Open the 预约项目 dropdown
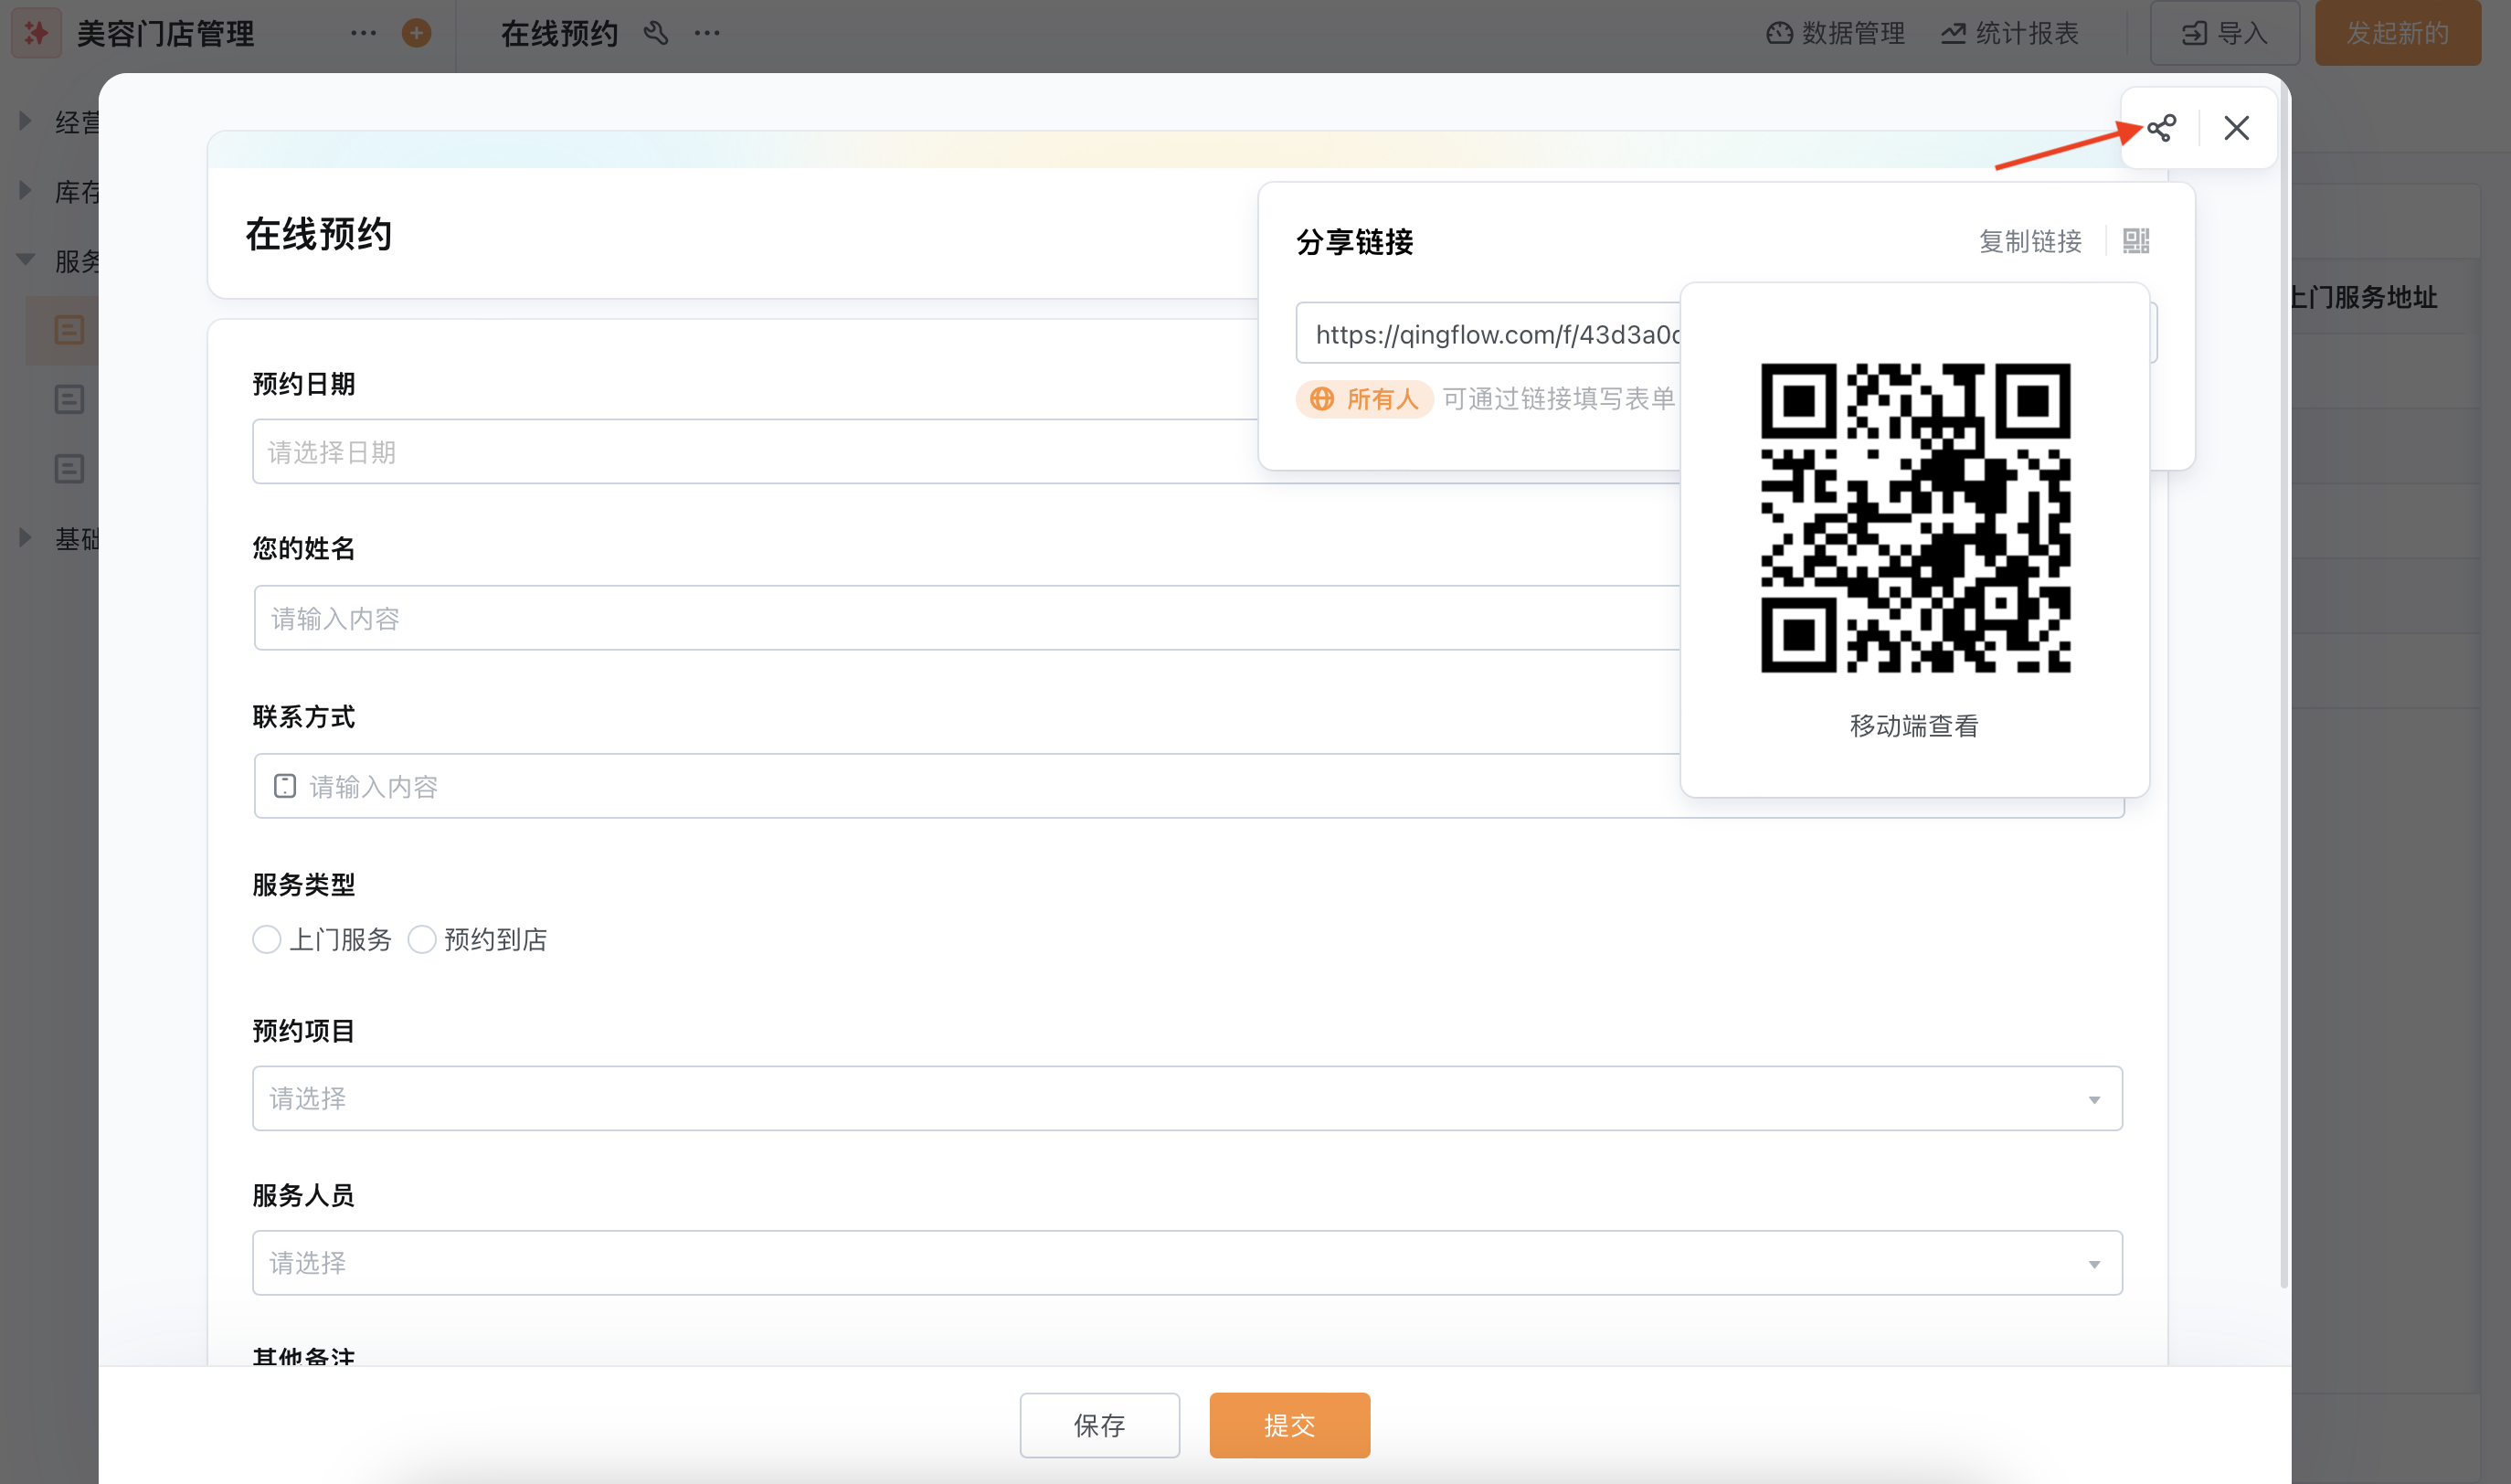 1187,1098
